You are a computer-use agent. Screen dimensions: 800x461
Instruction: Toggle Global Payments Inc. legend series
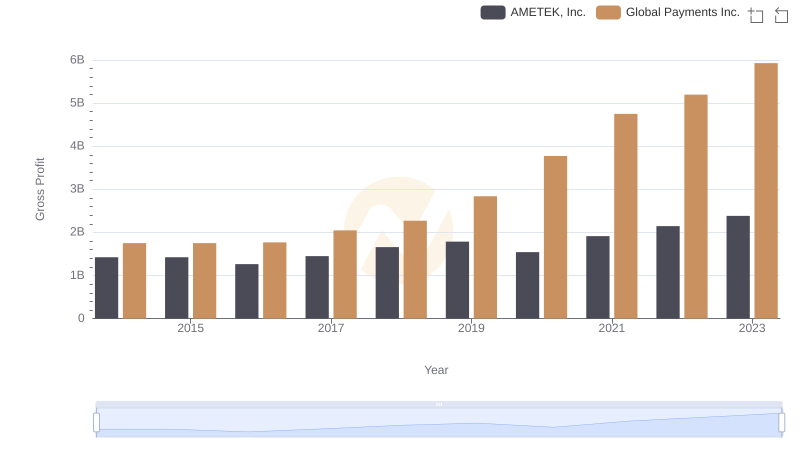[x=668, y=12]
